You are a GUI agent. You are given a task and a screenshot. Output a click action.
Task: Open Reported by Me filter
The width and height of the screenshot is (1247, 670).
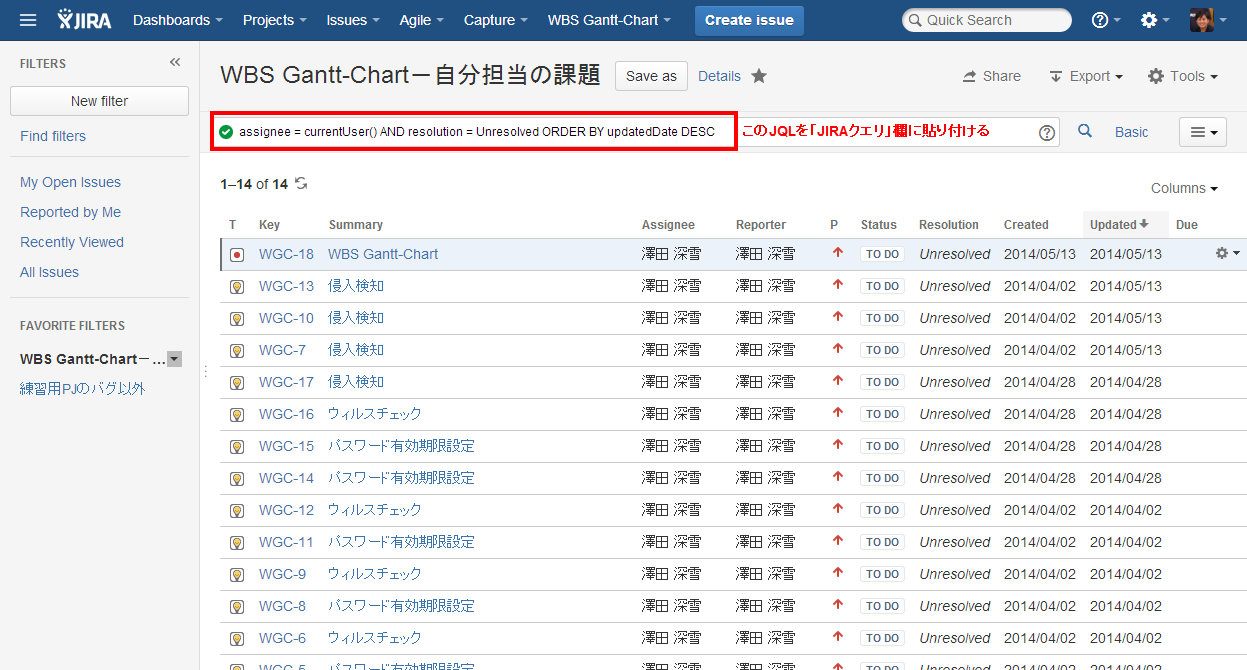tap(70, 212)
